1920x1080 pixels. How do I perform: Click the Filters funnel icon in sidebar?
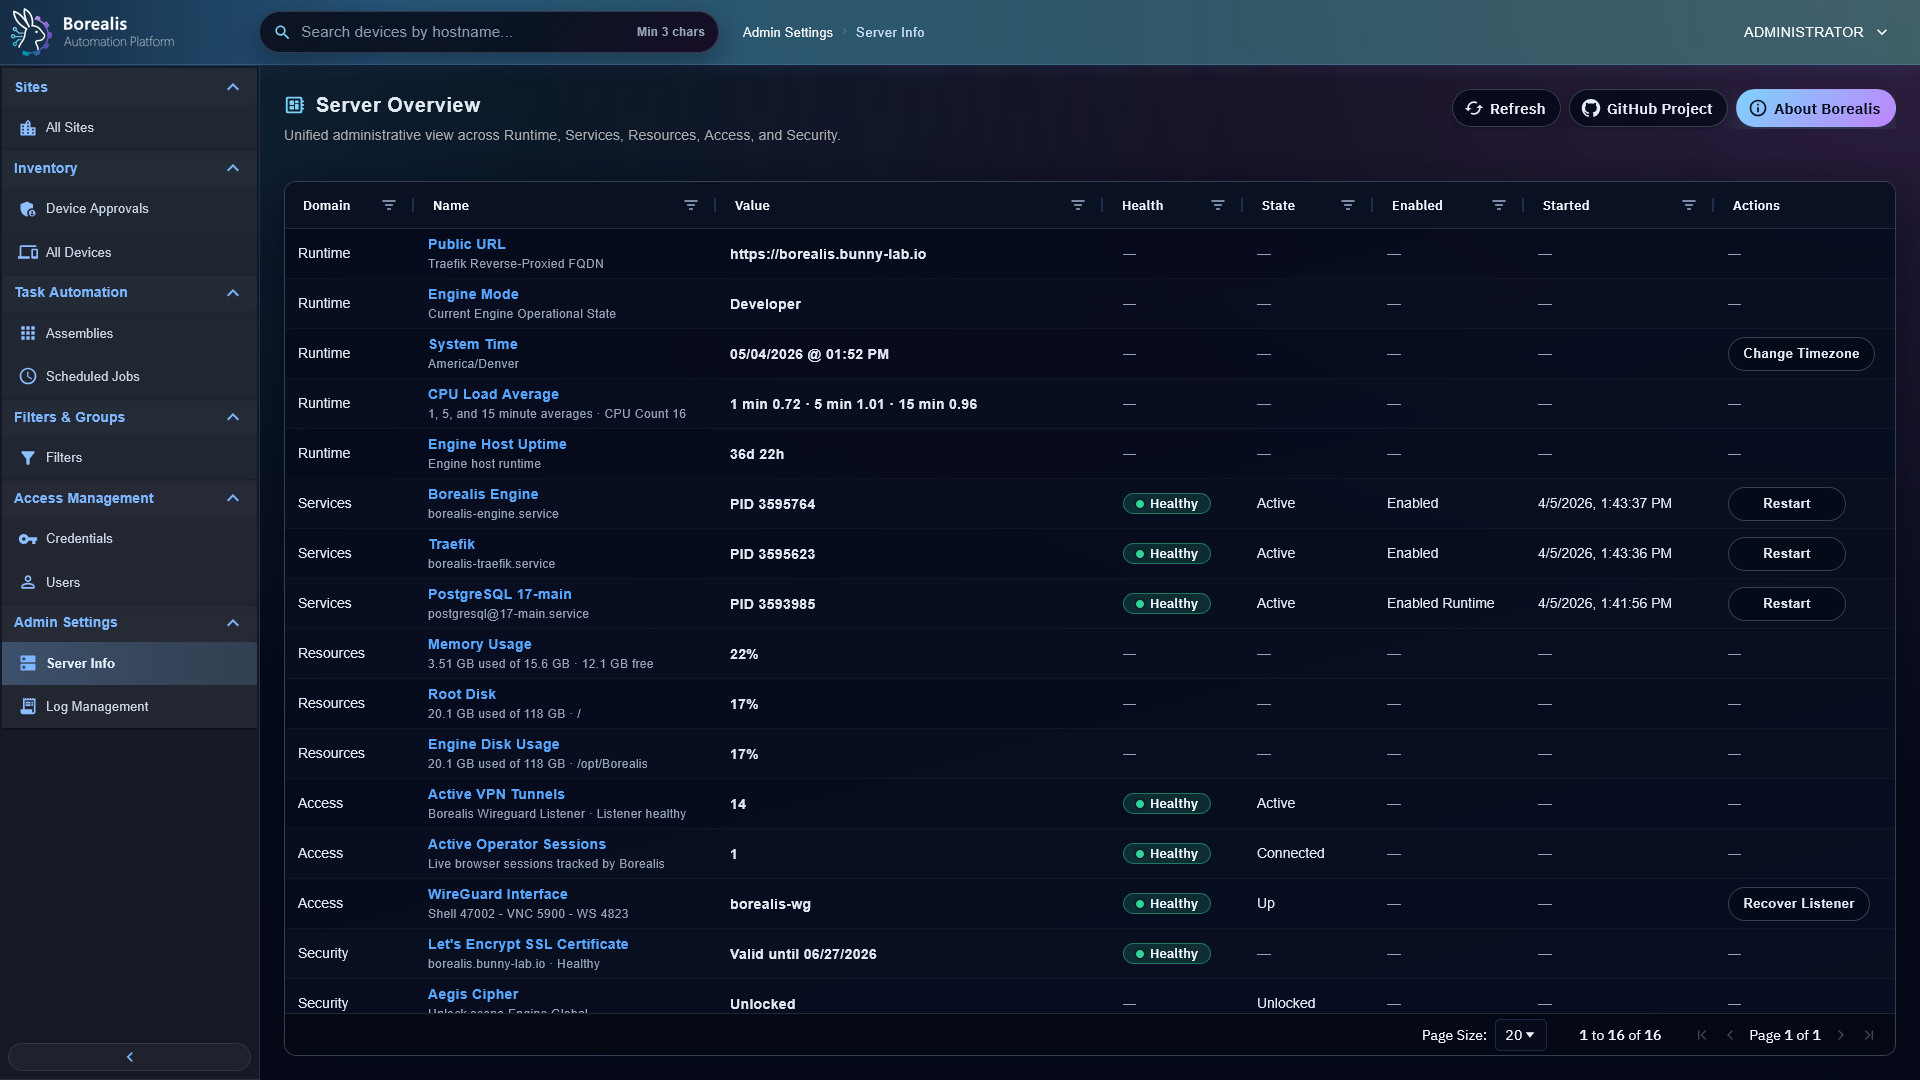tap(28, 458)
